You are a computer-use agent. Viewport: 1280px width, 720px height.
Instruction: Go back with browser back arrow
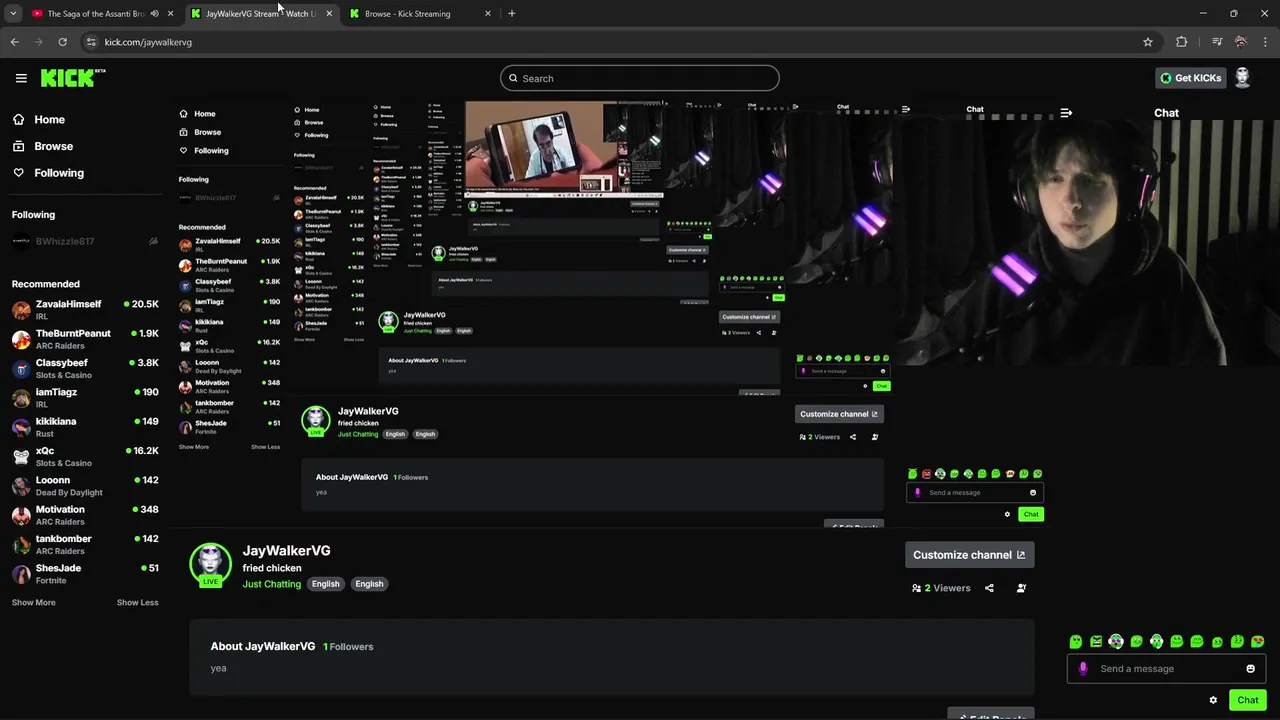[x=15, y=42]
